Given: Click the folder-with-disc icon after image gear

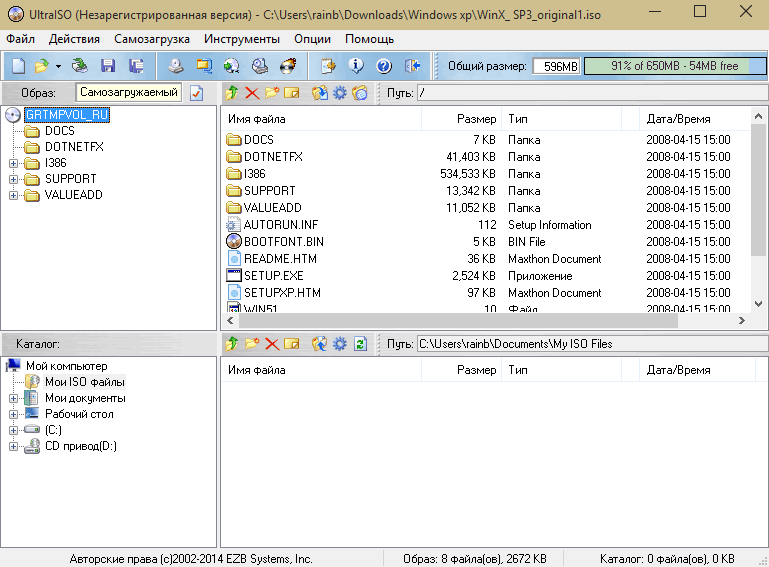Looking at the screenshot, I should click(359, 93).
